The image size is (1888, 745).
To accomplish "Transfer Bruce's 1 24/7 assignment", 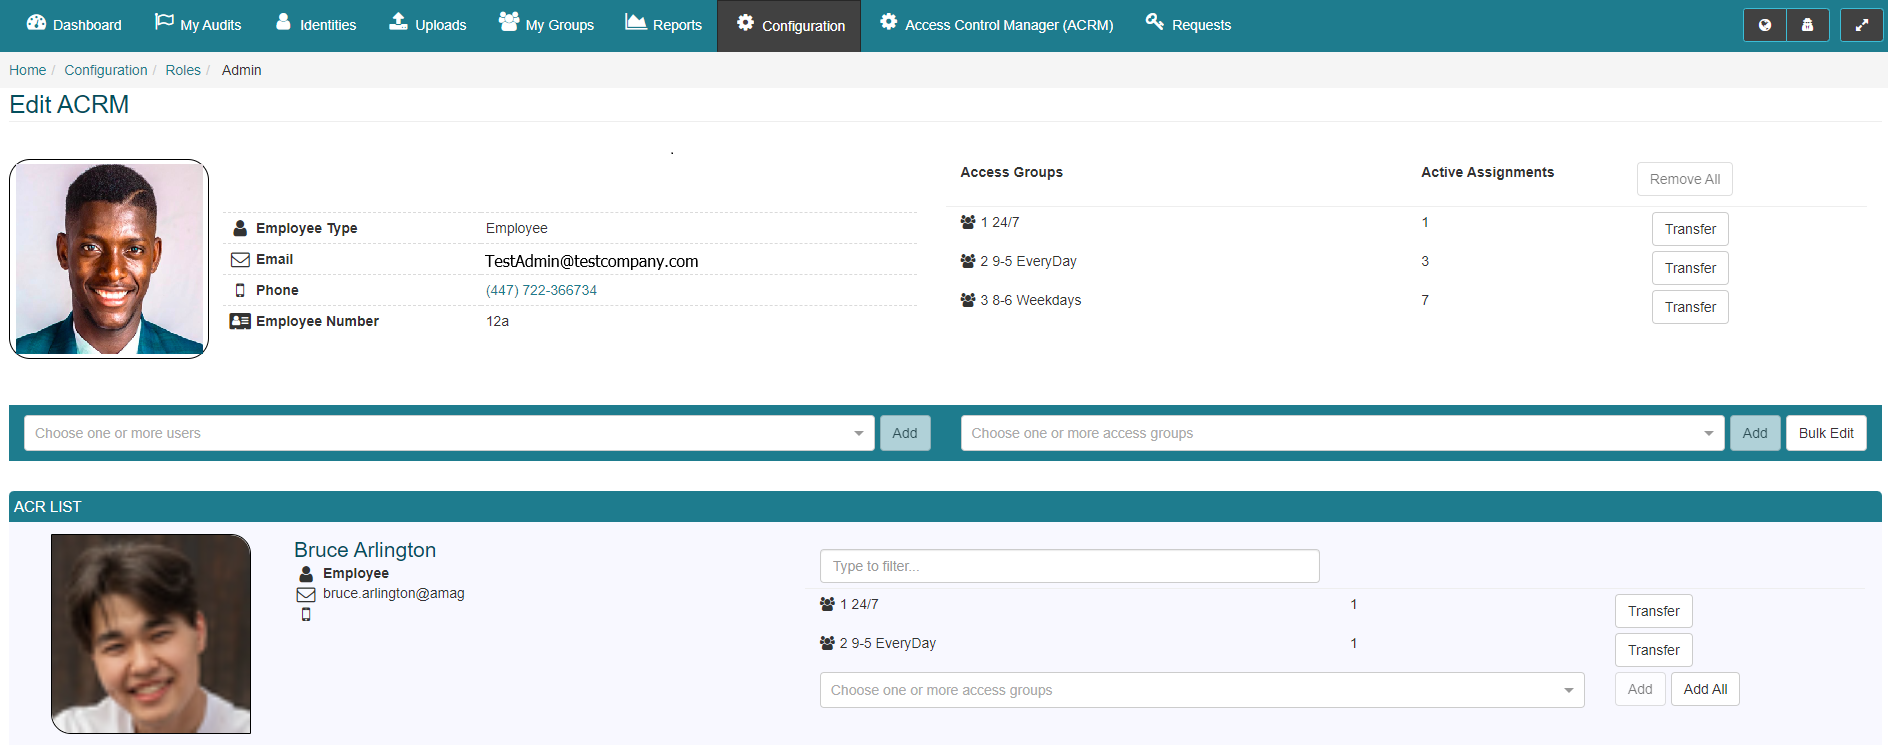I will tap(1653, 611).
